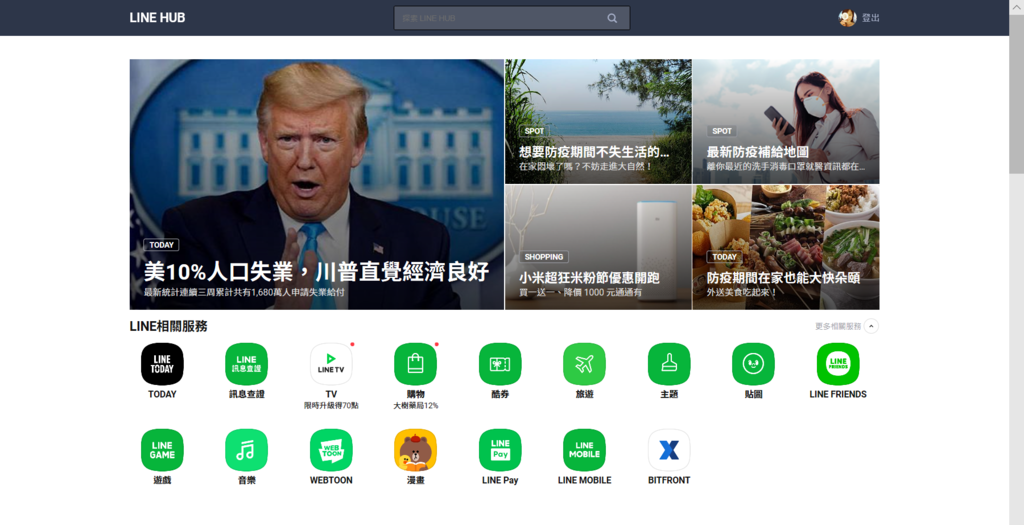Open the LINE MOBILE icon
The image size is (1024, 525).
pos(584,450)
